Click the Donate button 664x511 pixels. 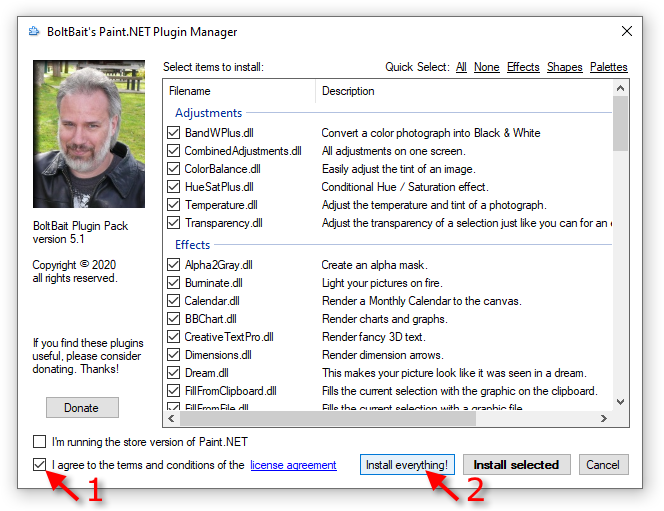coord(82,408)
